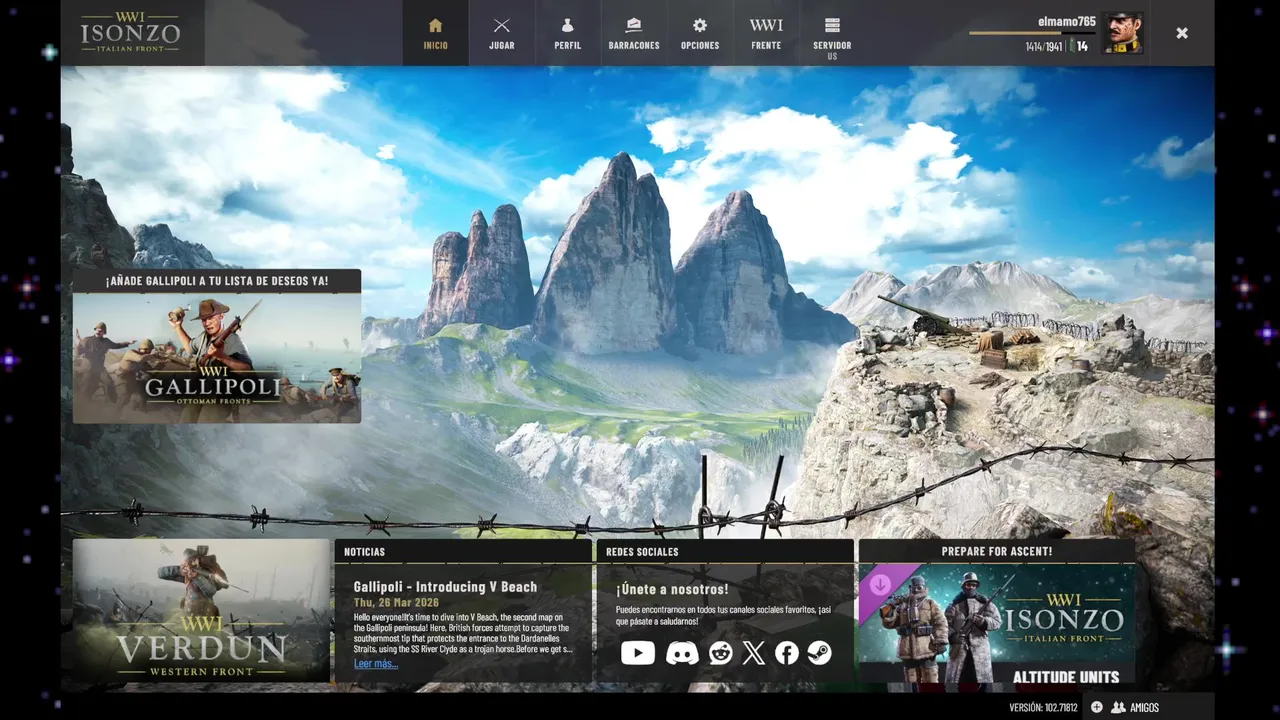1280x720 pixels.
Task: Open the Discord server icon
Action: [x=682, y=653]
